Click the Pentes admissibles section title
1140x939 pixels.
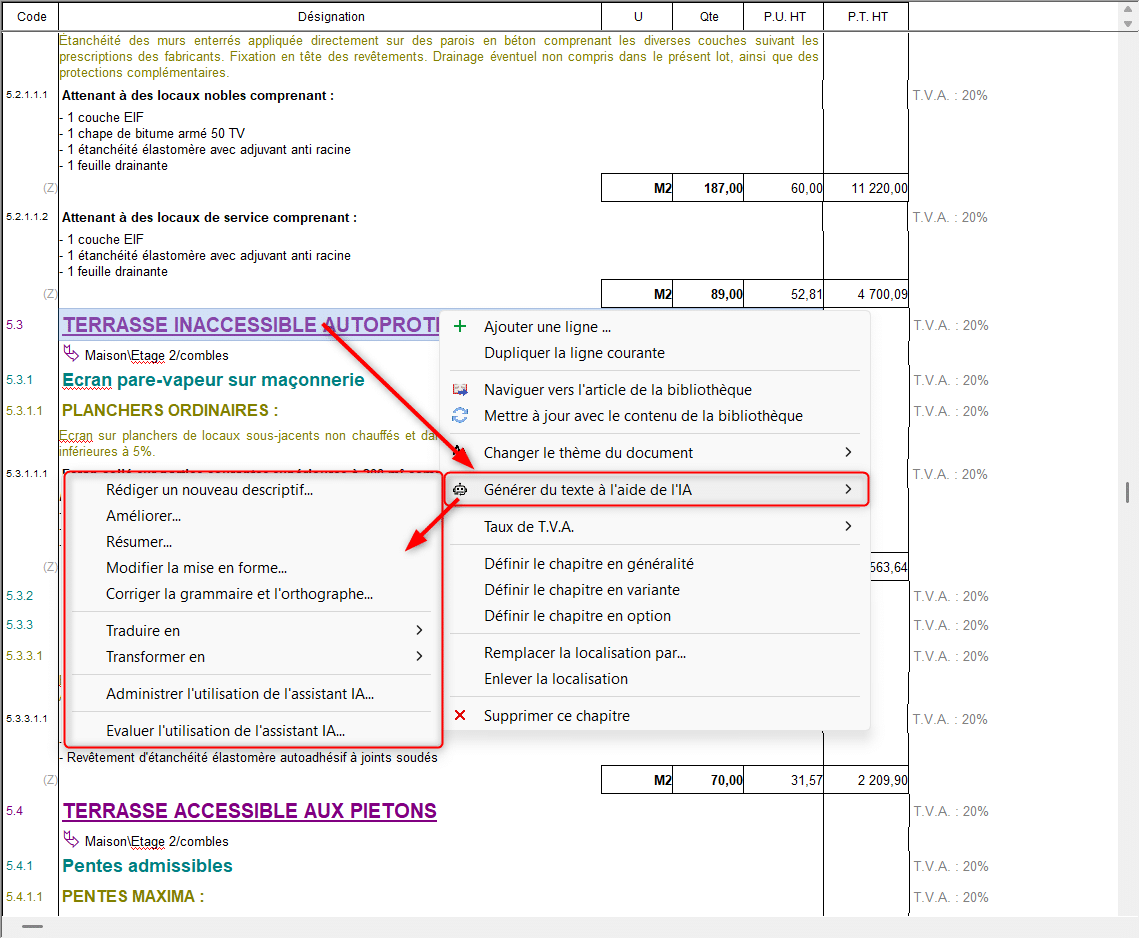tap(147, 866)
